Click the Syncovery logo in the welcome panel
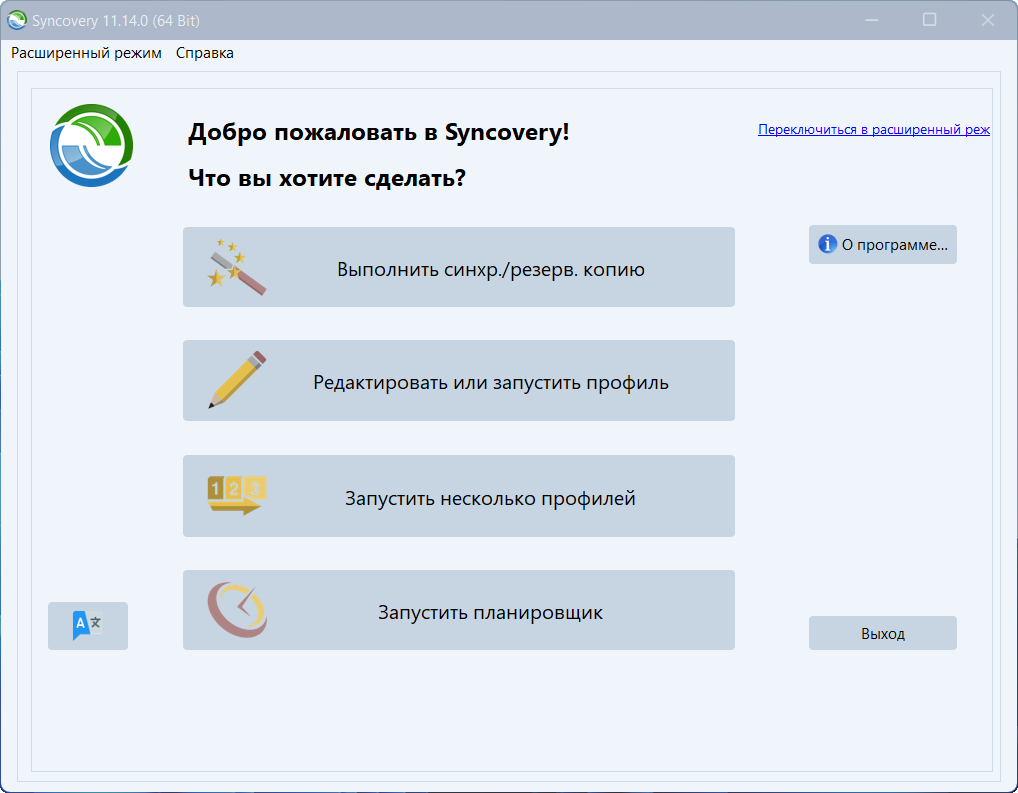1018x793 pixels. pyautogui.click(x=92, y=145)
